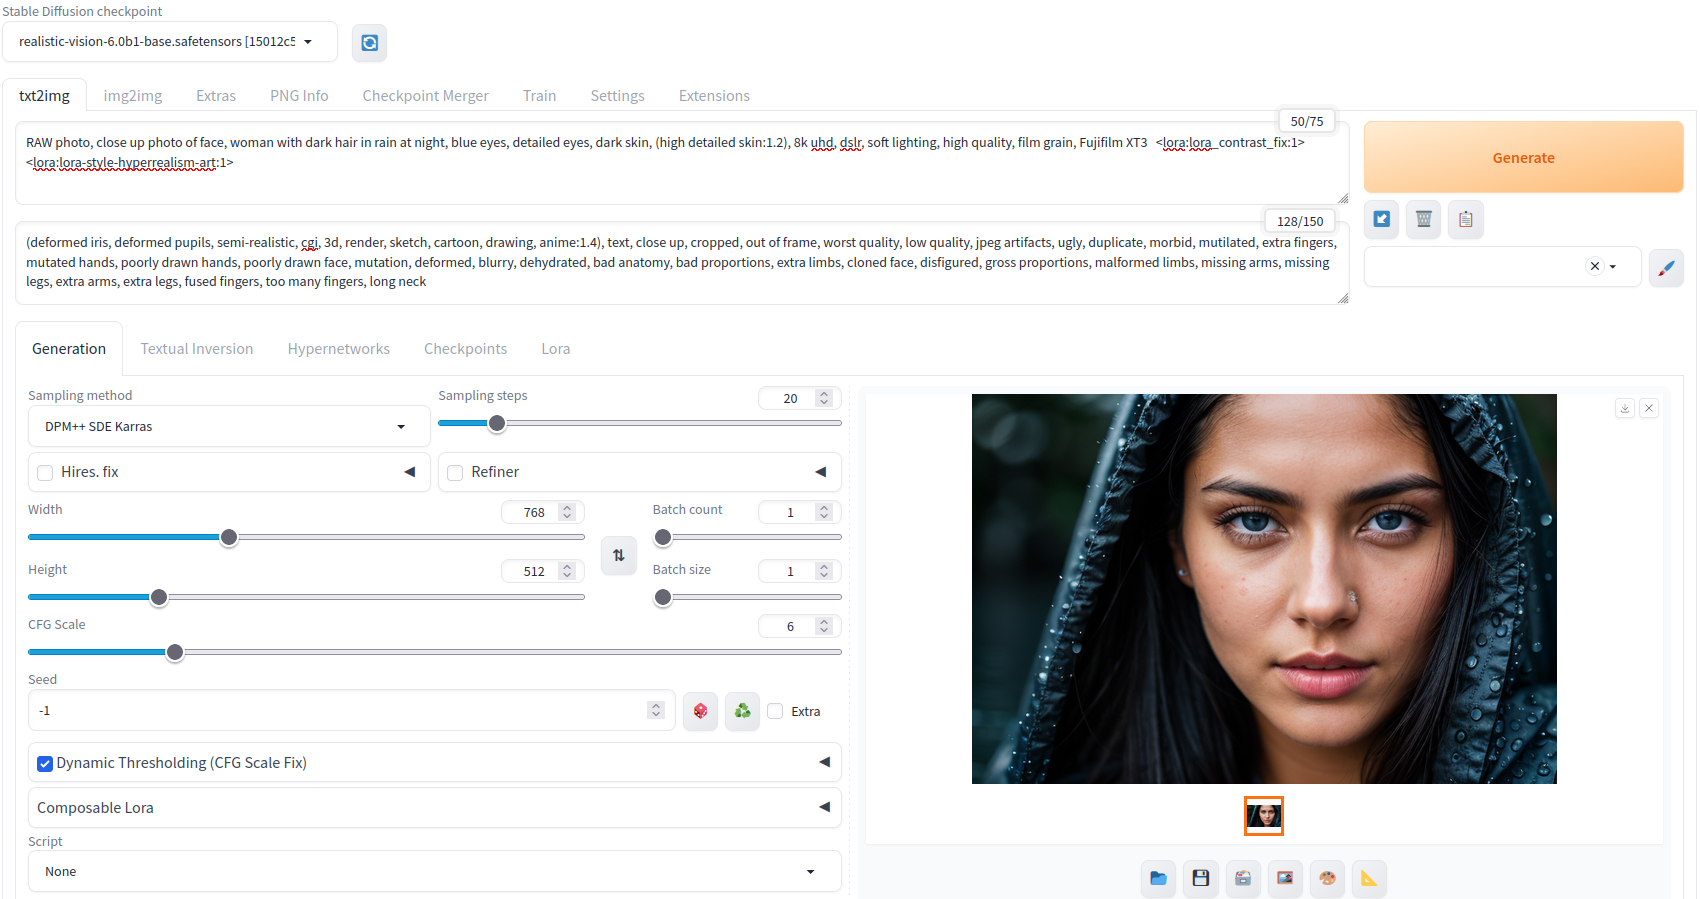The image size is (1700, 899).
Task: Send image to inpaint with palette icon
Action: click(x=1327, y=878)
